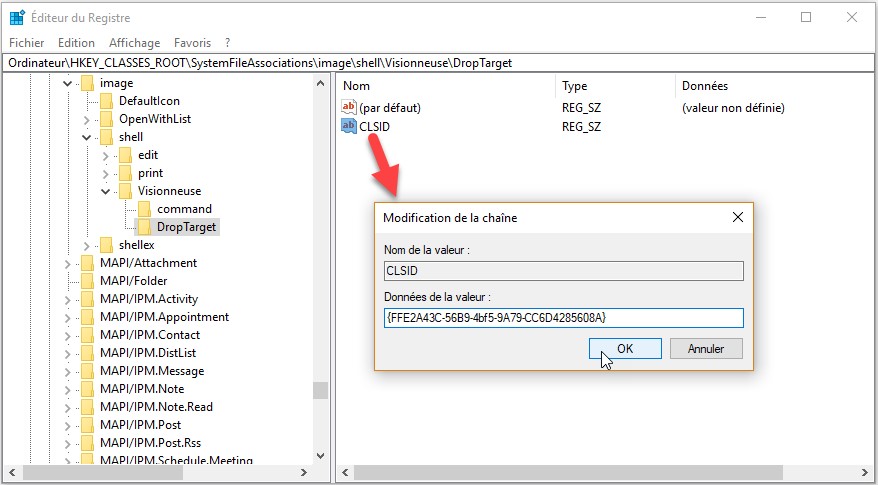Click the folder icon next to image
Image resolution: width=878 pixels, height=485 pixels.
click(87, 83)
